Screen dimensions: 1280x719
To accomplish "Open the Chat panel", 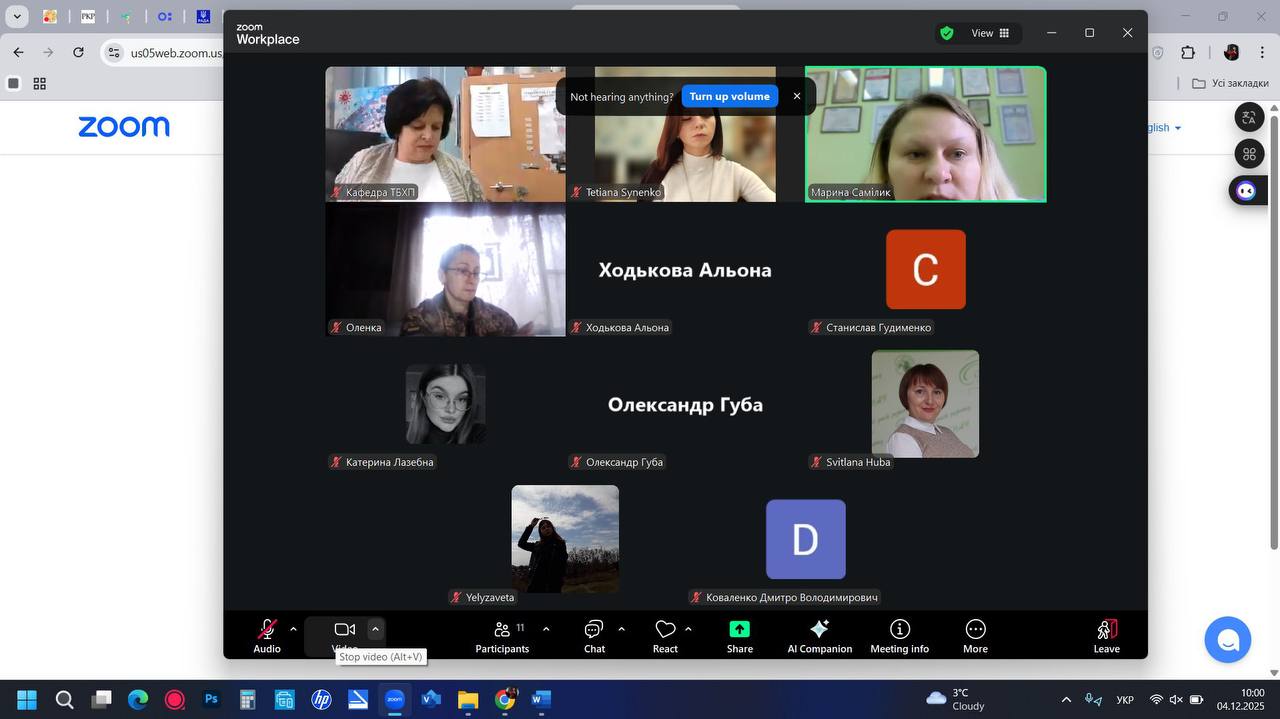I will 594,636.
